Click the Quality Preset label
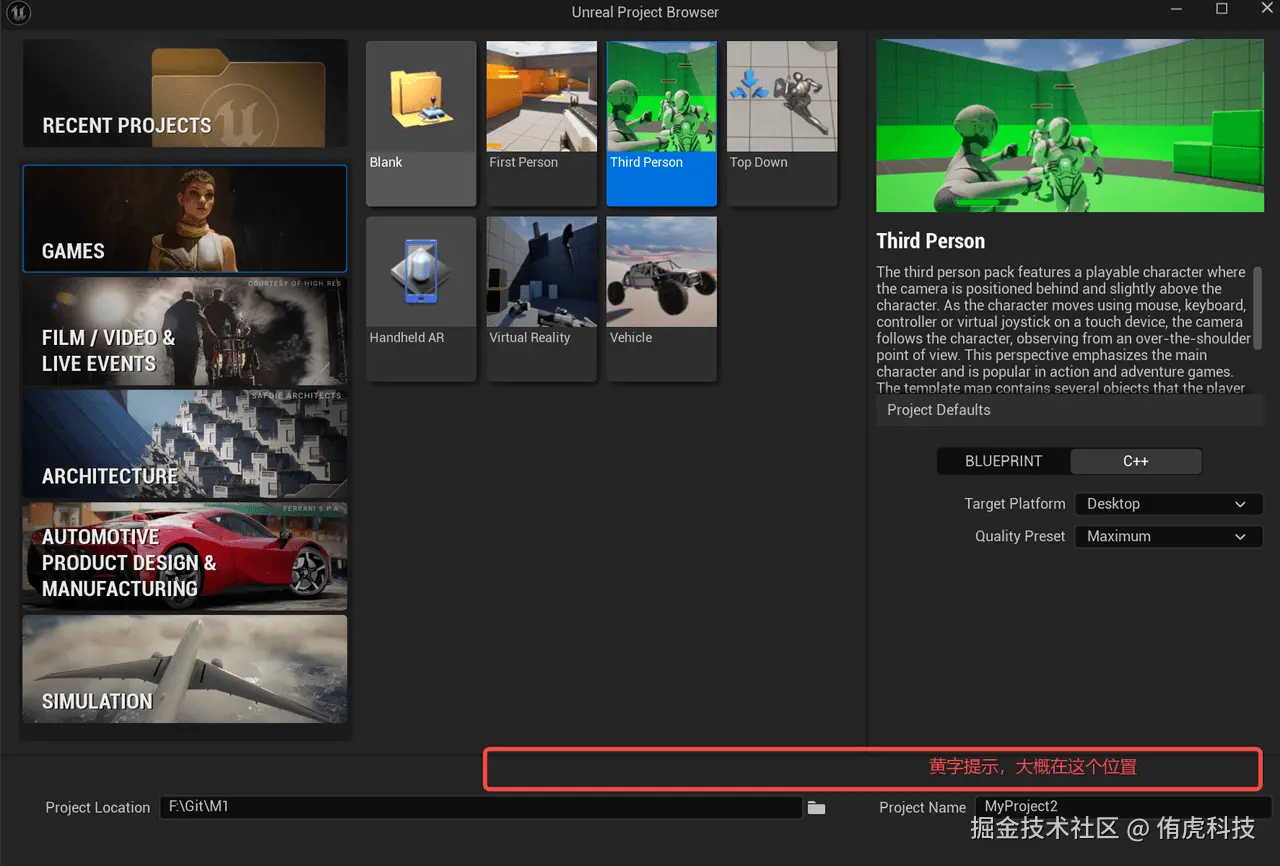 (x=1020, y=536)
